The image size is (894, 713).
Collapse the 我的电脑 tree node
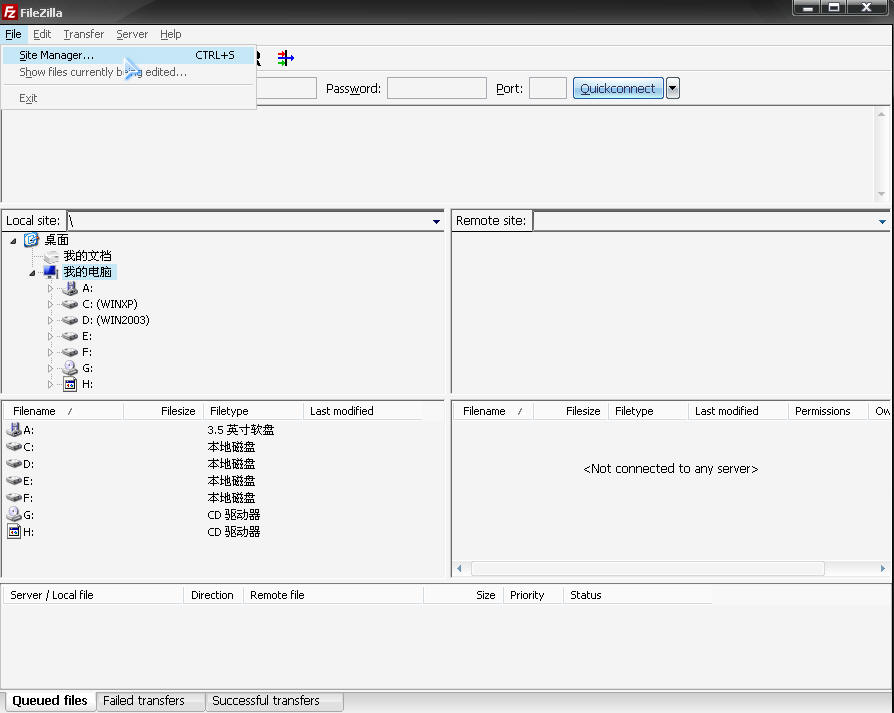coord(32,273)
